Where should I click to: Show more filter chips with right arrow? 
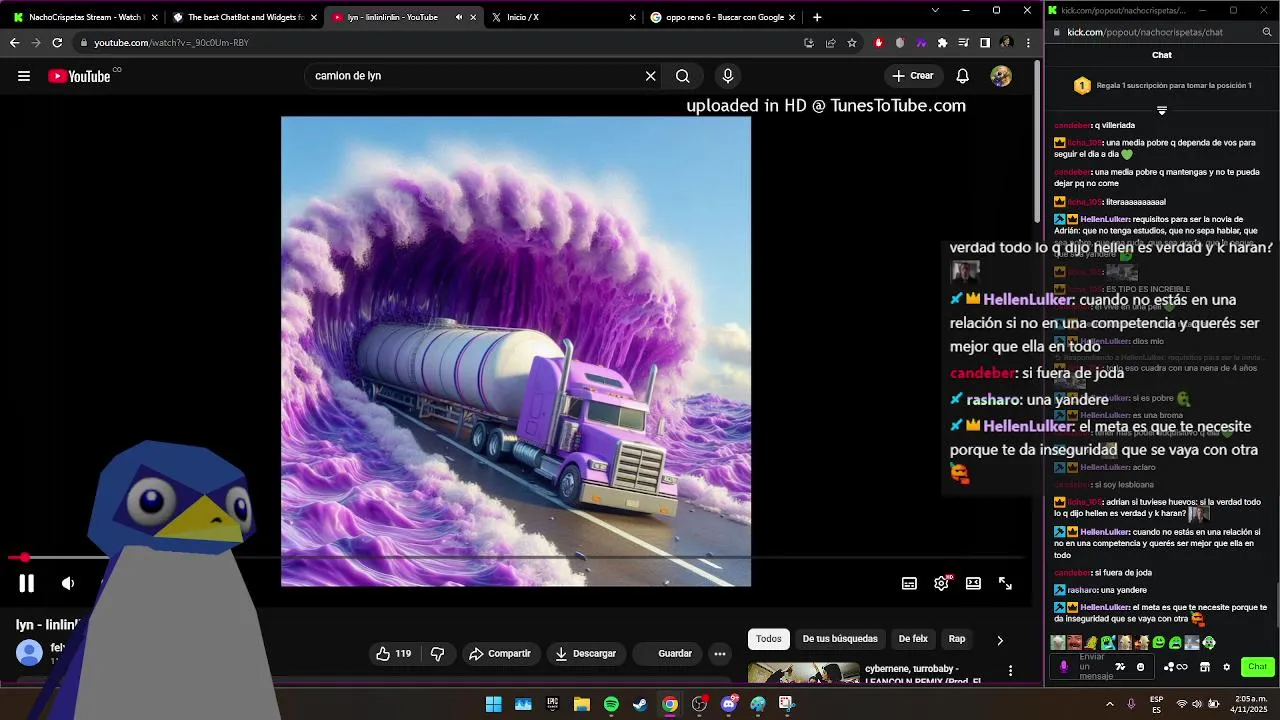click(1000, 640)
